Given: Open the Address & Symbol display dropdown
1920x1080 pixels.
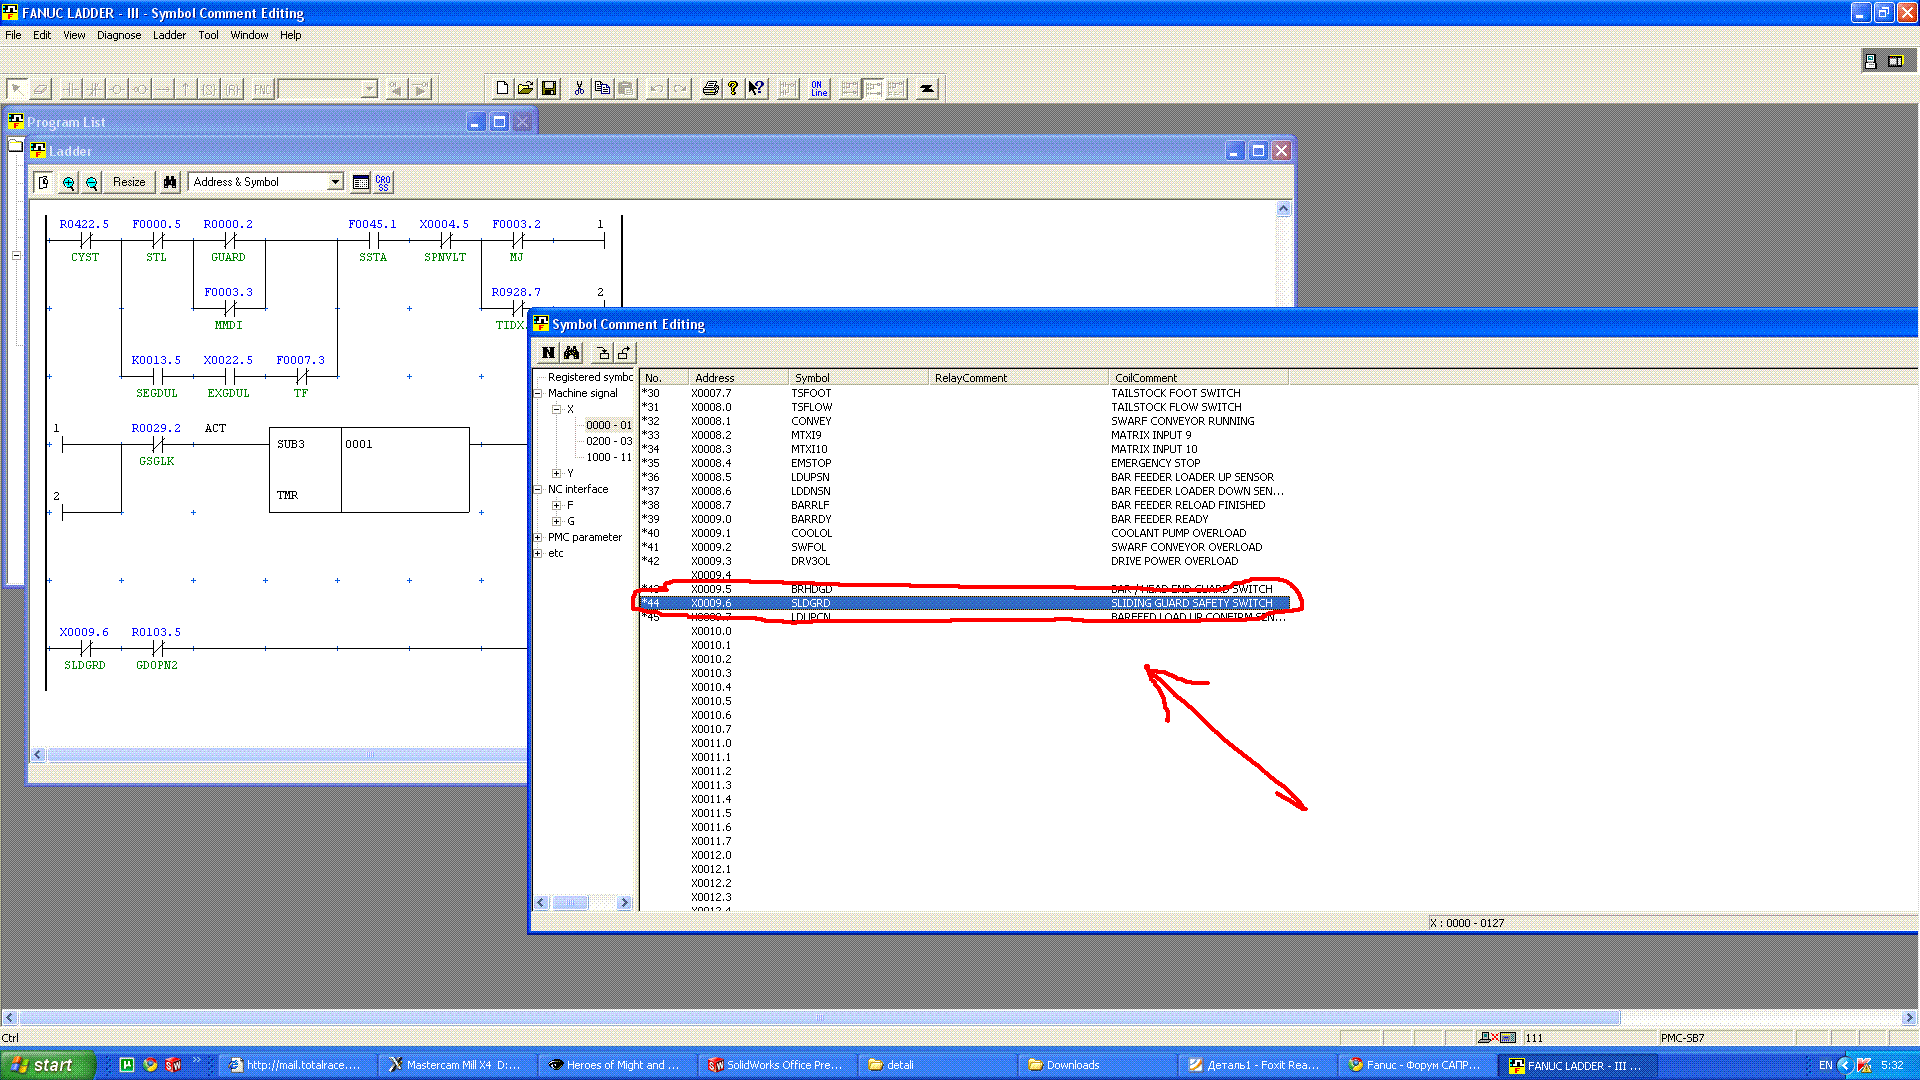Looking at the screenshot, I should (335, 182).
